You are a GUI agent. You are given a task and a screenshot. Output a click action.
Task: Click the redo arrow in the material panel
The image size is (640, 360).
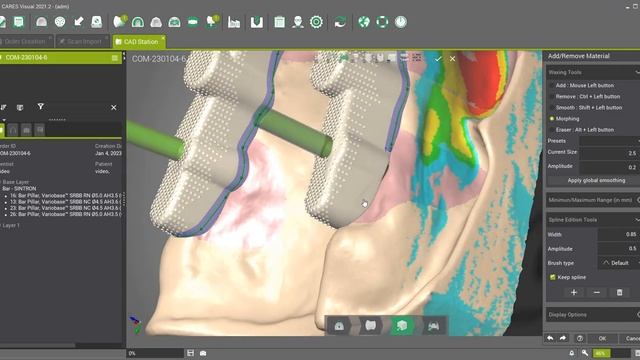tap(563, 338)
